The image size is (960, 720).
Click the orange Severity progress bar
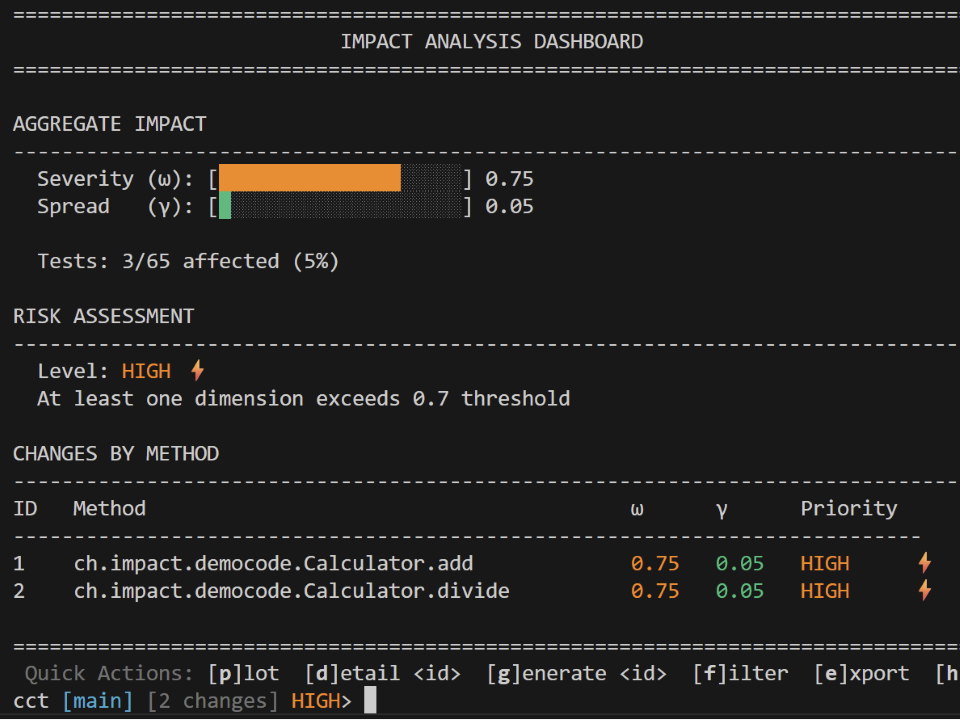click(310, 178)
